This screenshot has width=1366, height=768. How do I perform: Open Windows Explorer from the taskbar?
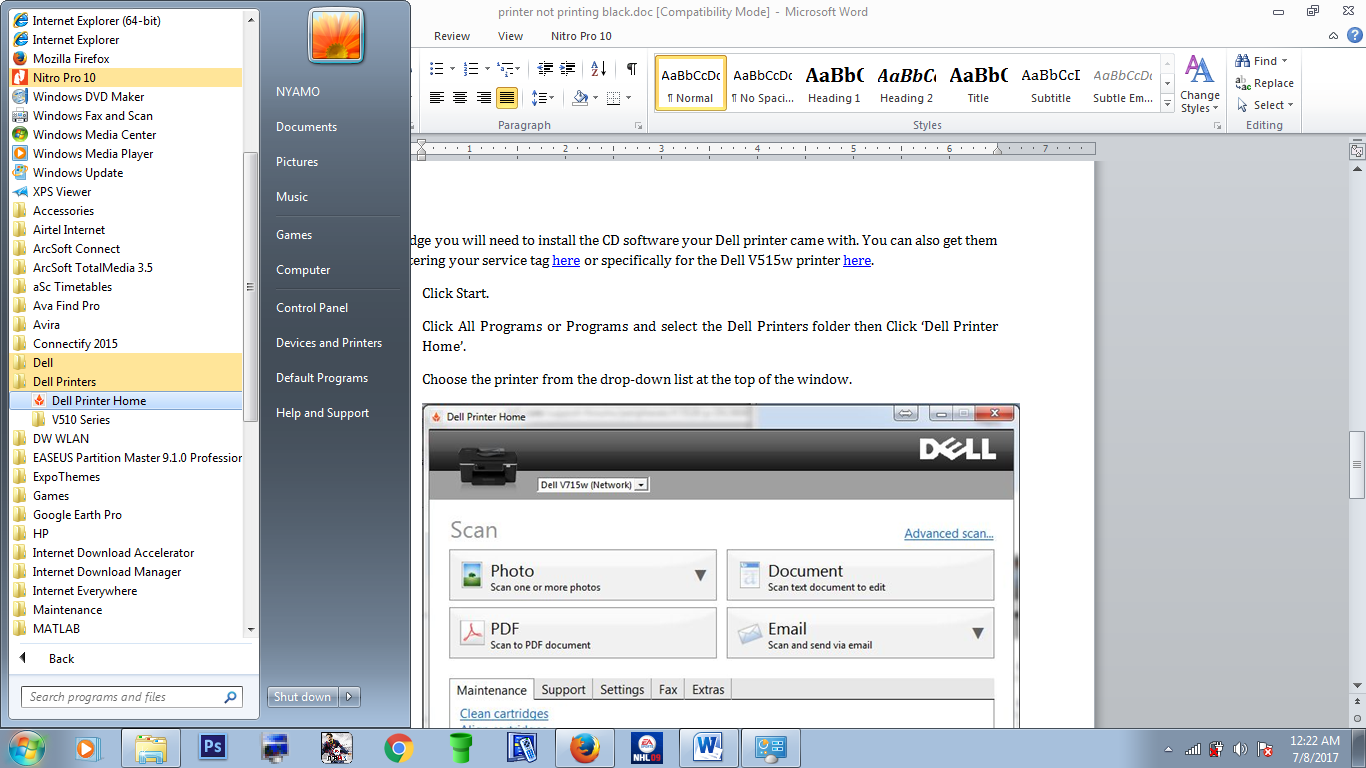point(151,747)
